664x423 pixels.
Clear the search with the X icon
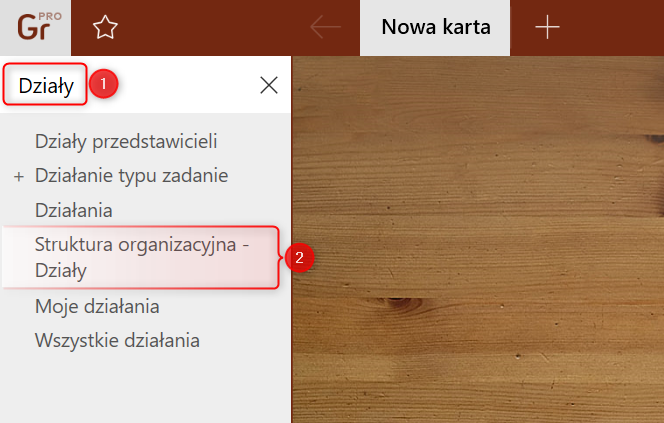click(269, 85)
